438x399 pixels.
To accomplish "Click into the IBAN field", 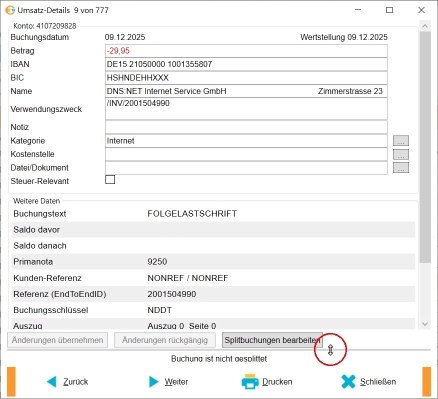I will (246, 64).
